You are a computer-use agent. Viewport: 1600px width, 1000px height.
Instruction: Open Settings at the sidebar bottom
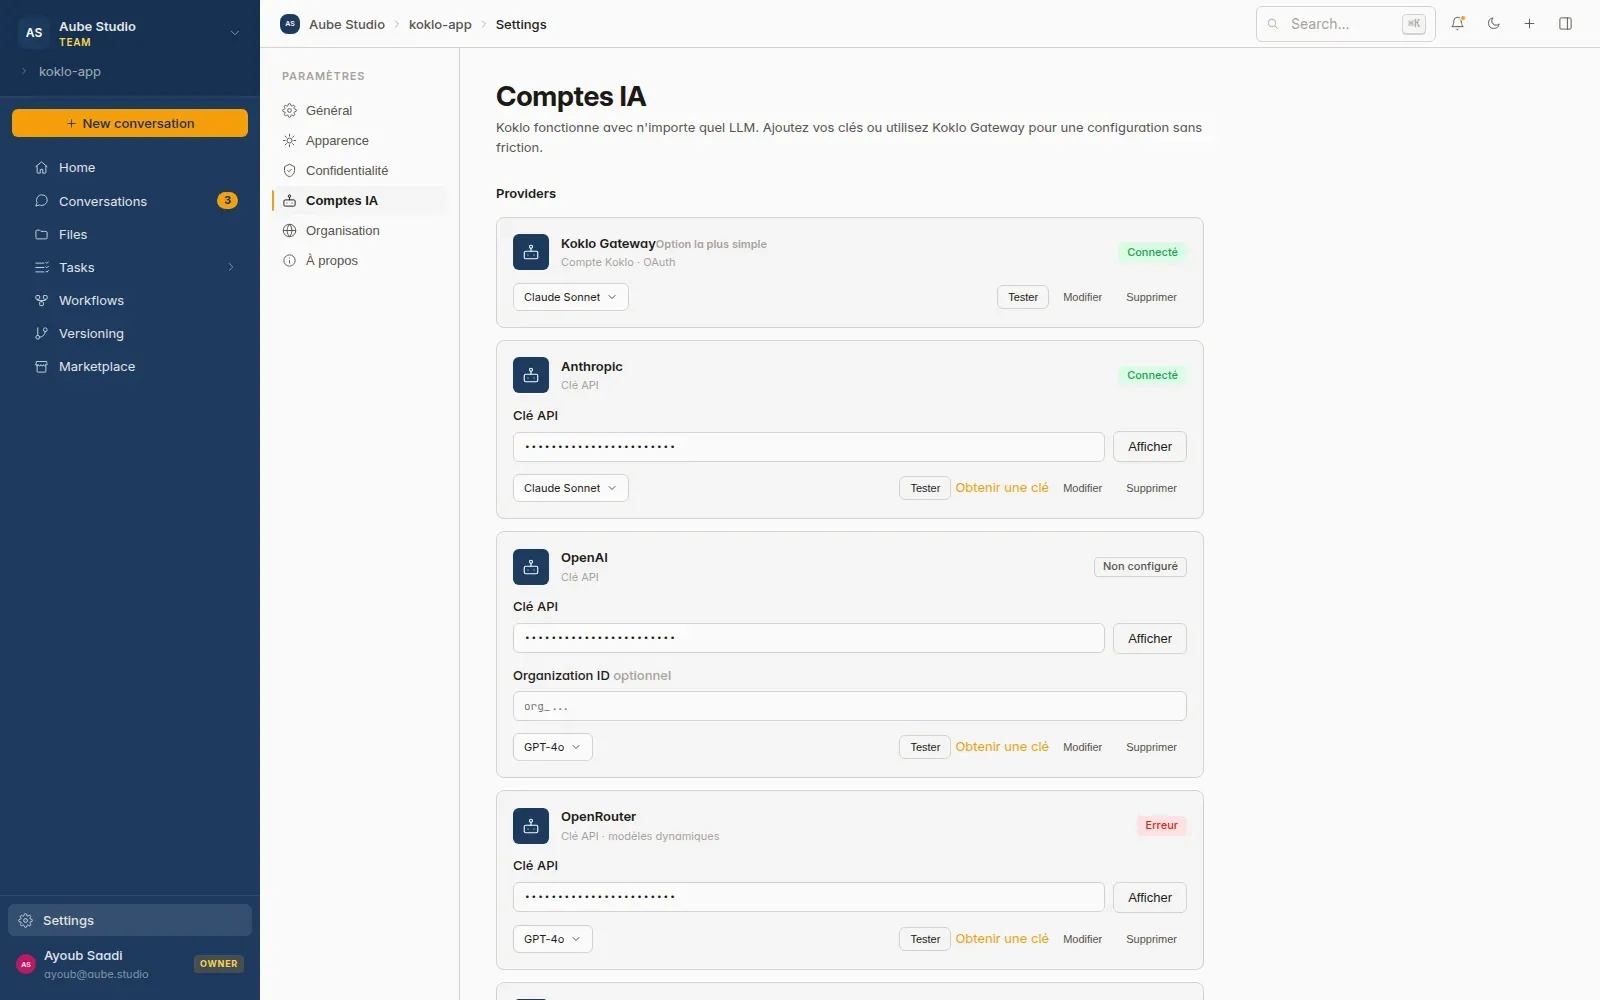click(x=130, y=920)
